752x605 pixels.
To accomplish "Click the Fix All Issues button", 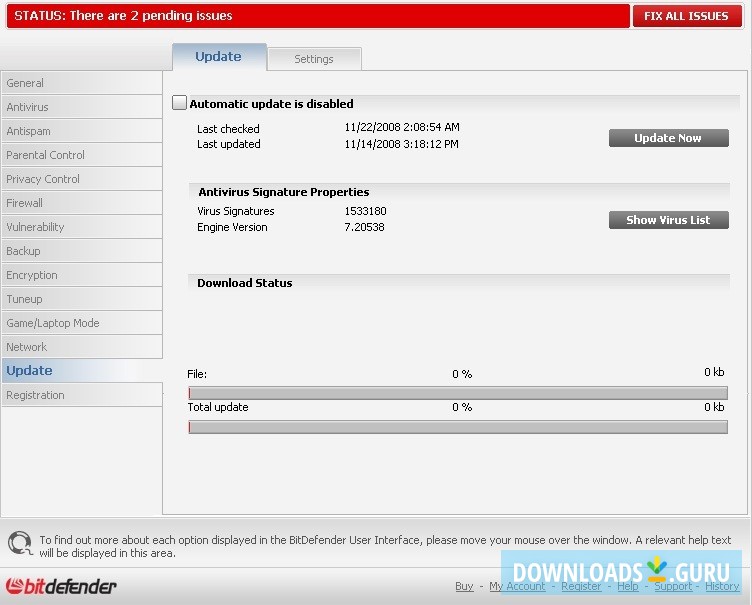I will pos(687,16).
